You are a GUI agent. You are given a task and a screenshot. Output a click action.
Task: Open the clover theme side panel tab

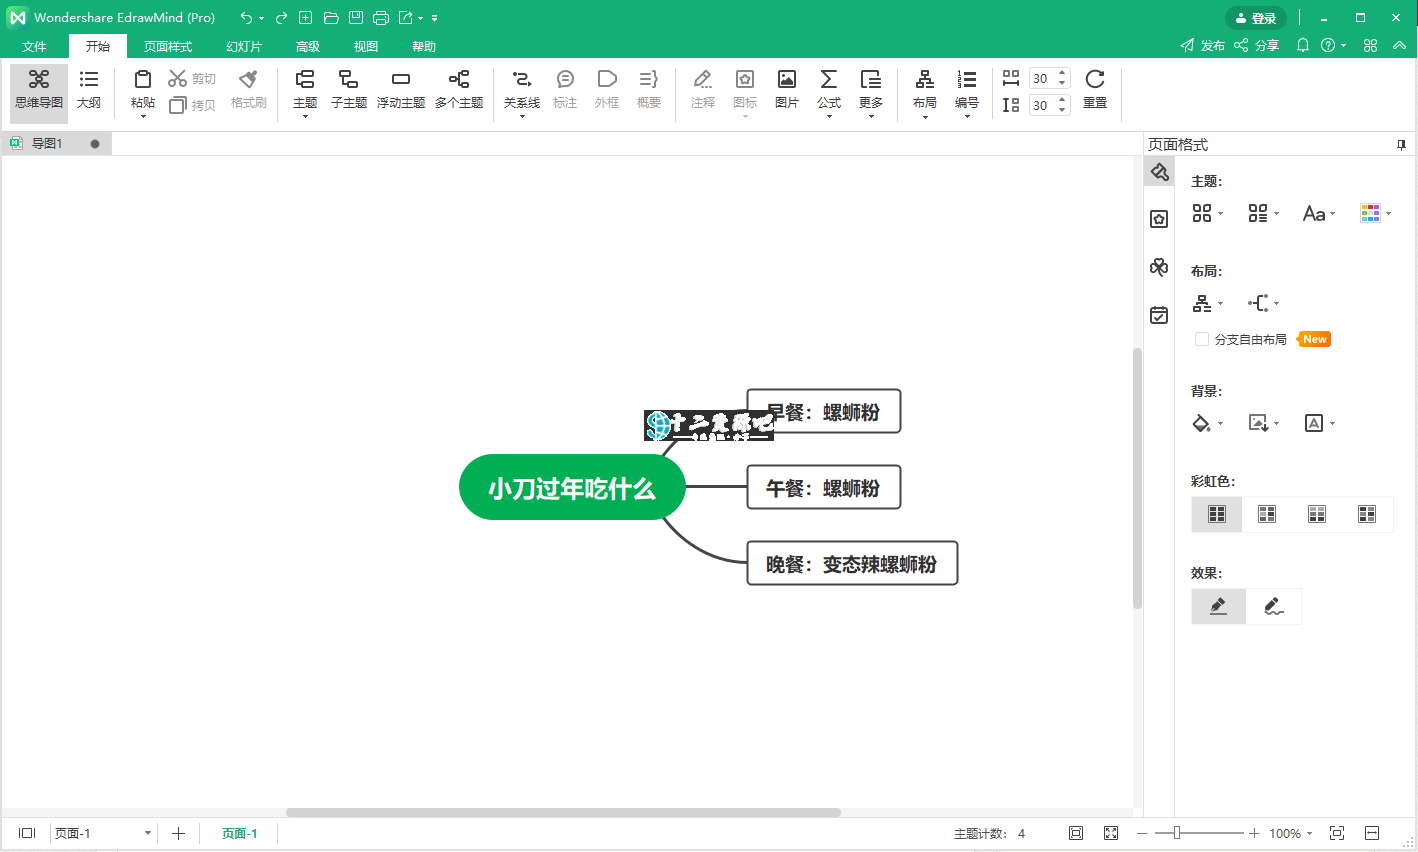(1159, 267)
